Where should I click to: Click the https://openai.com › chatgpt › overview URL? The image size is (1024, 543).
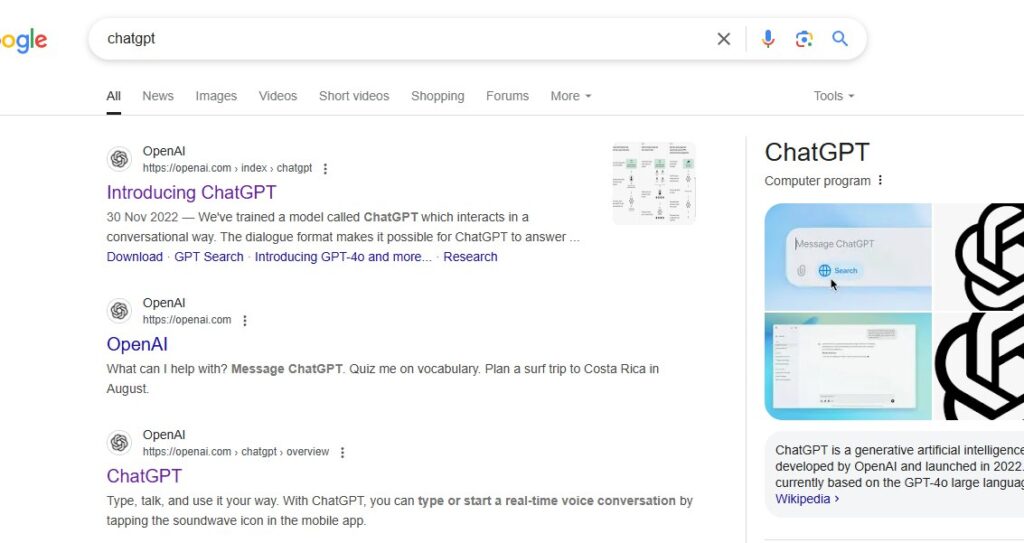coord(236,452)
